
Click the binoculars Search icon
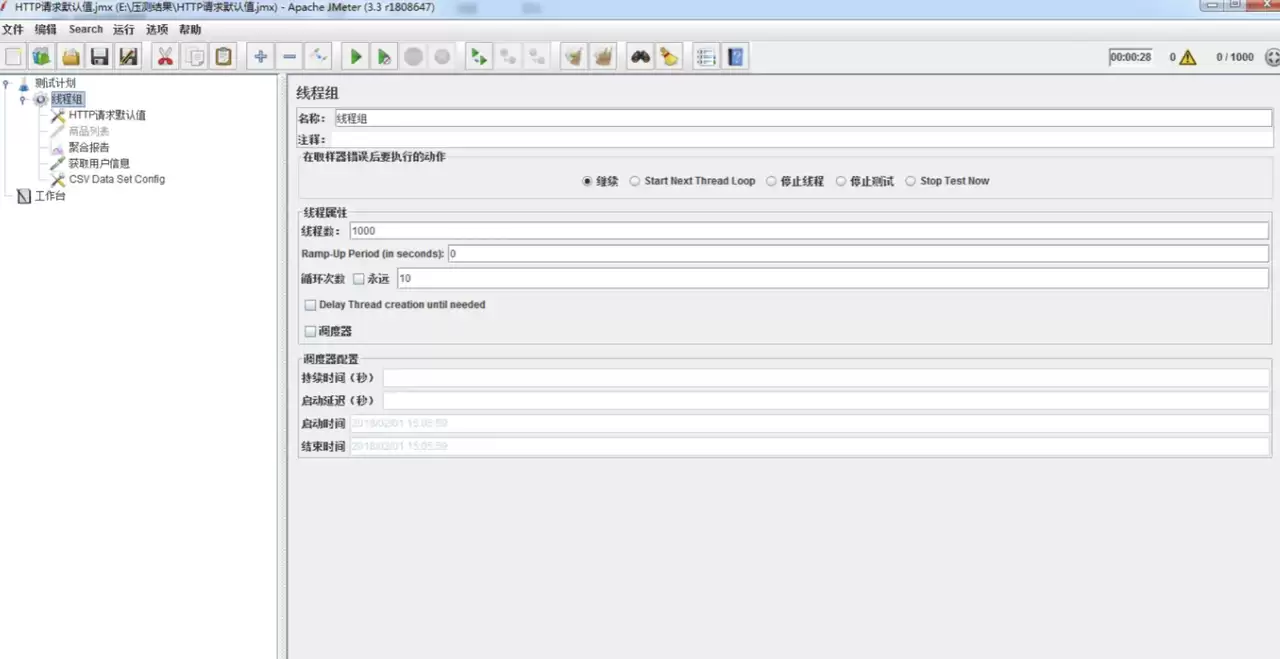(640, 57)
